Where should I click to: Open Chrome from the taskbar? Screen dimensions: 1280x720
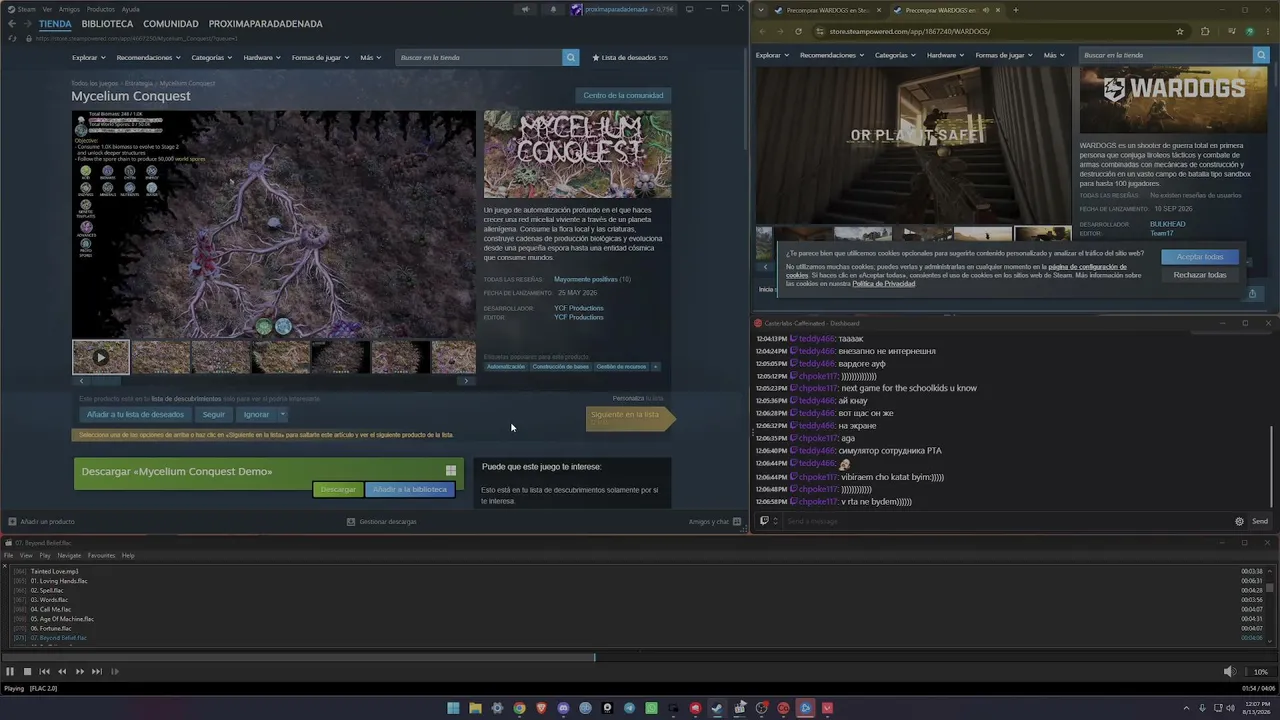tap(519, 708)
